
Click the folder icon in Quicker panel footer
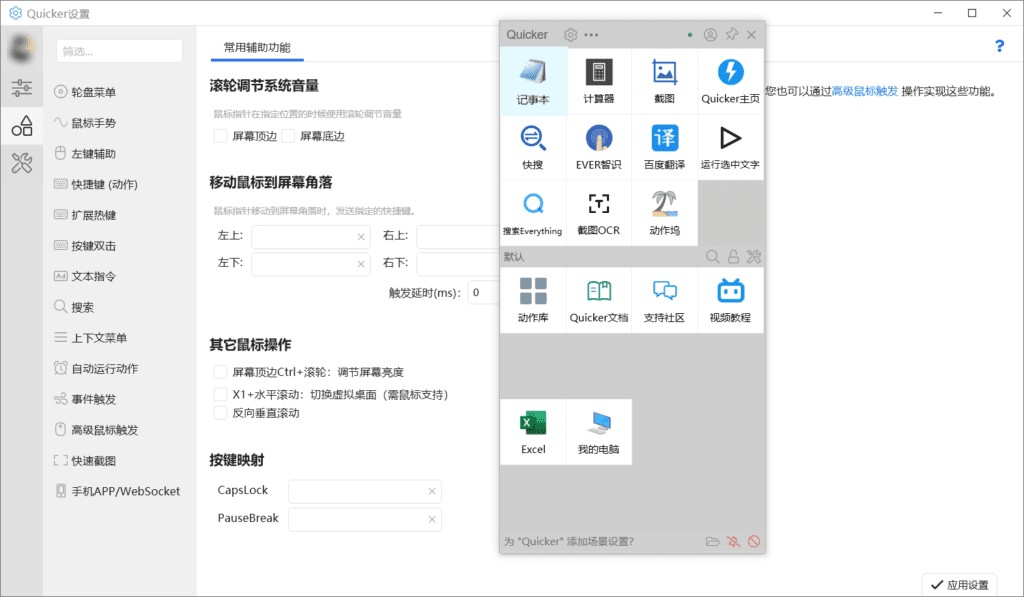(x=712, y=541)
